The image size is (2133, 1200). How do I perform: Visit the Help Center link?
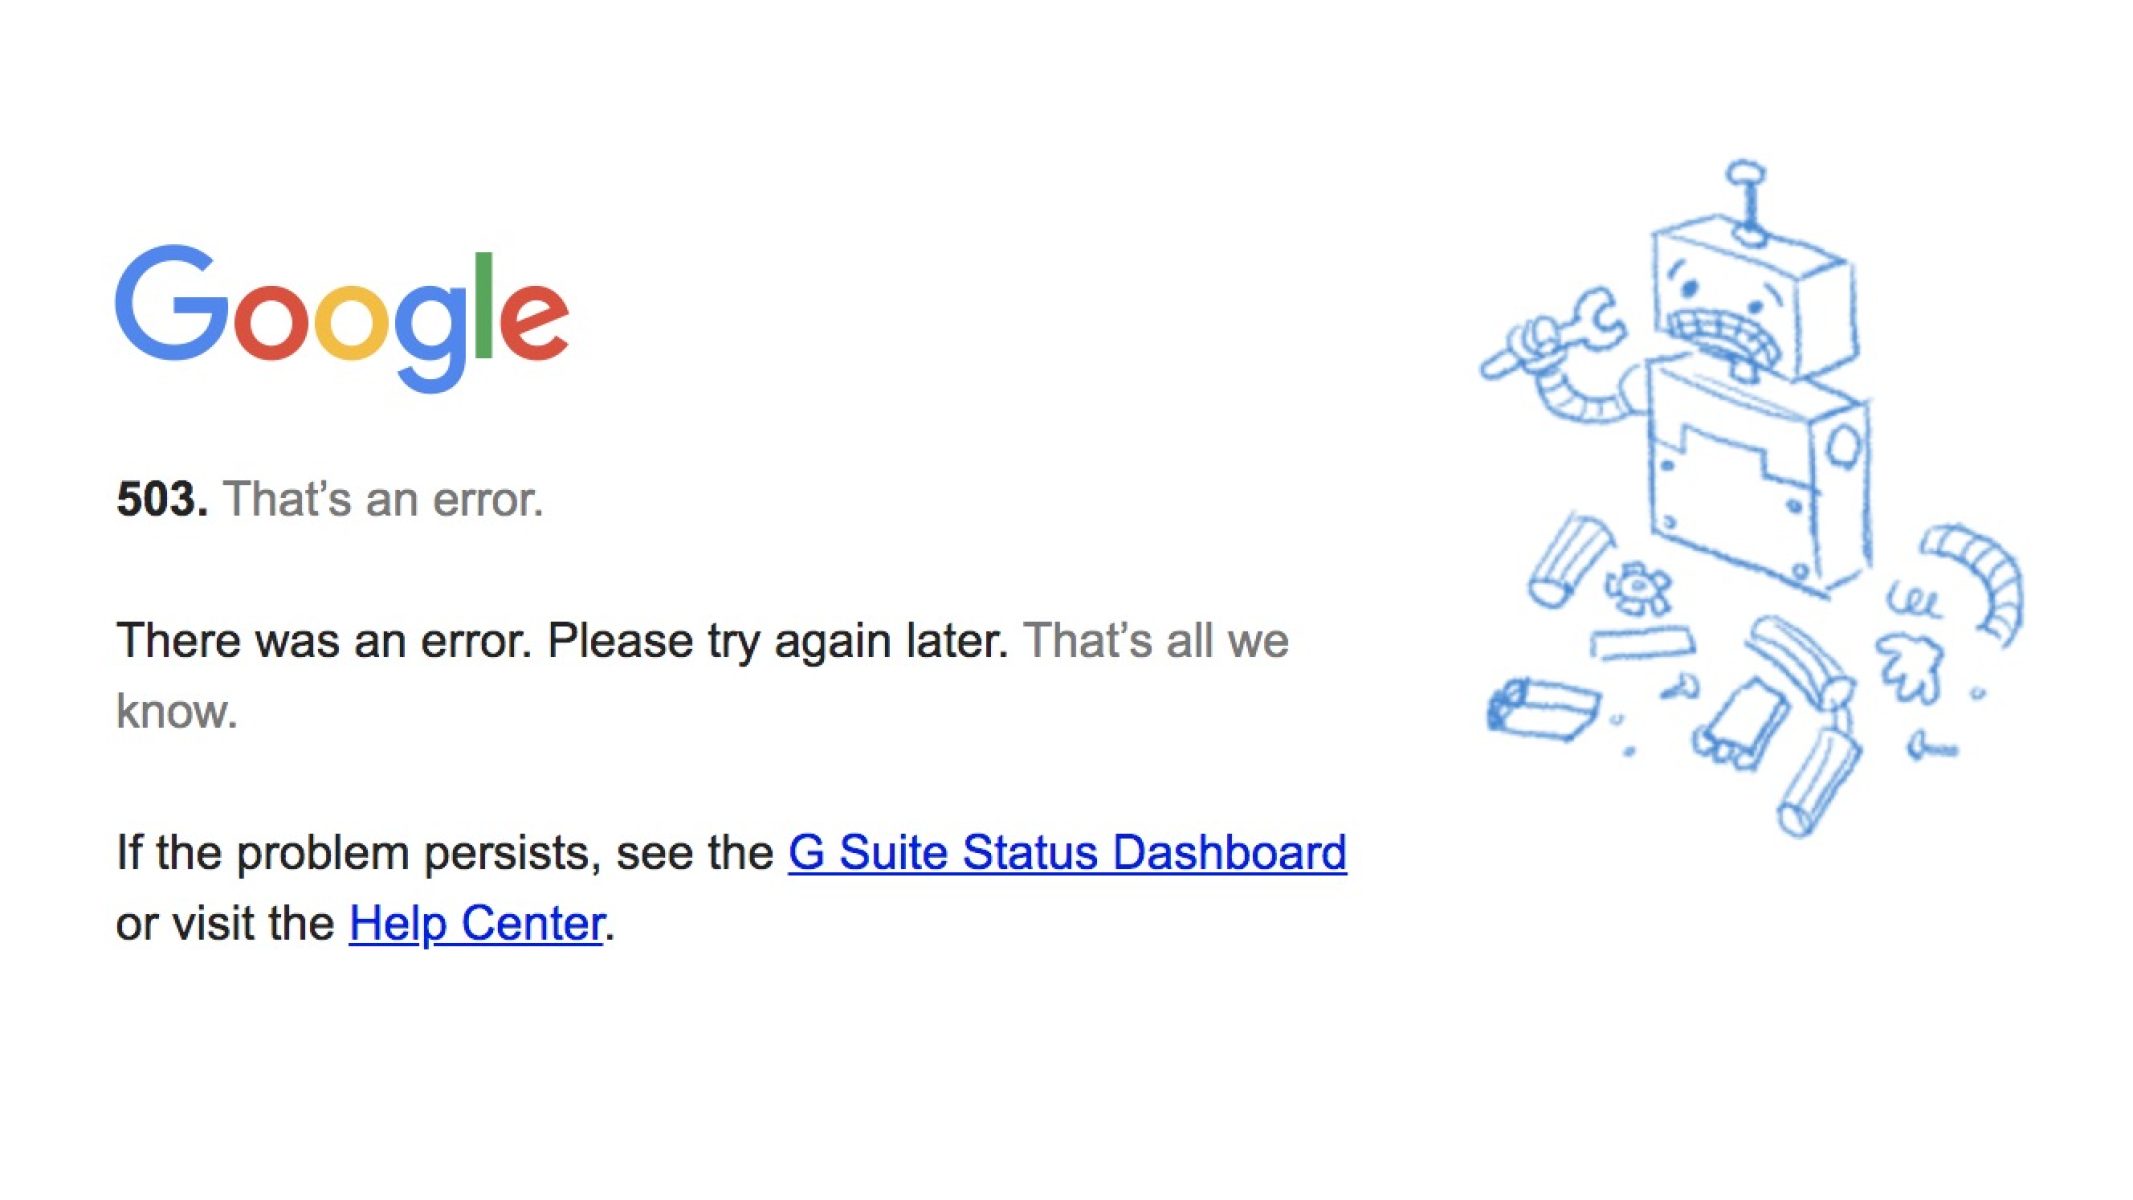(x=476, y=923)
